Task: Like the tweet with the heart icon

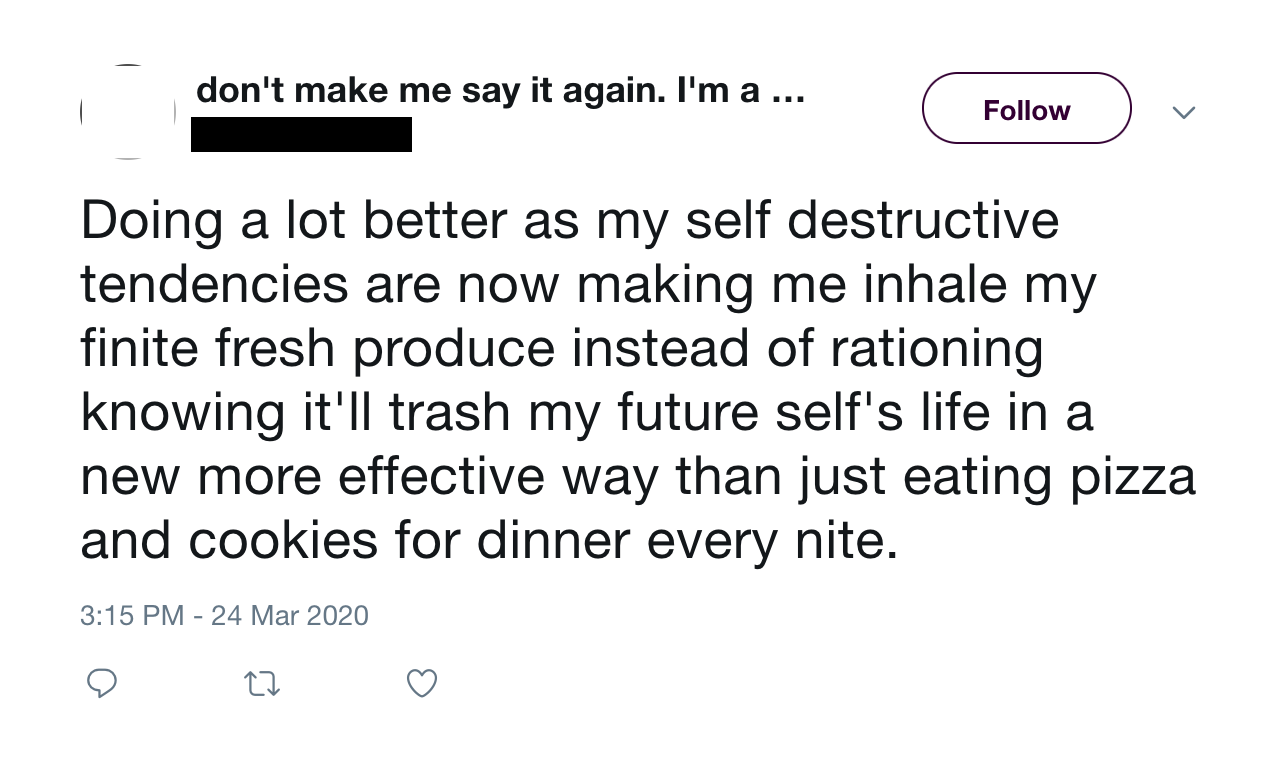Action: tap(422, 683)
